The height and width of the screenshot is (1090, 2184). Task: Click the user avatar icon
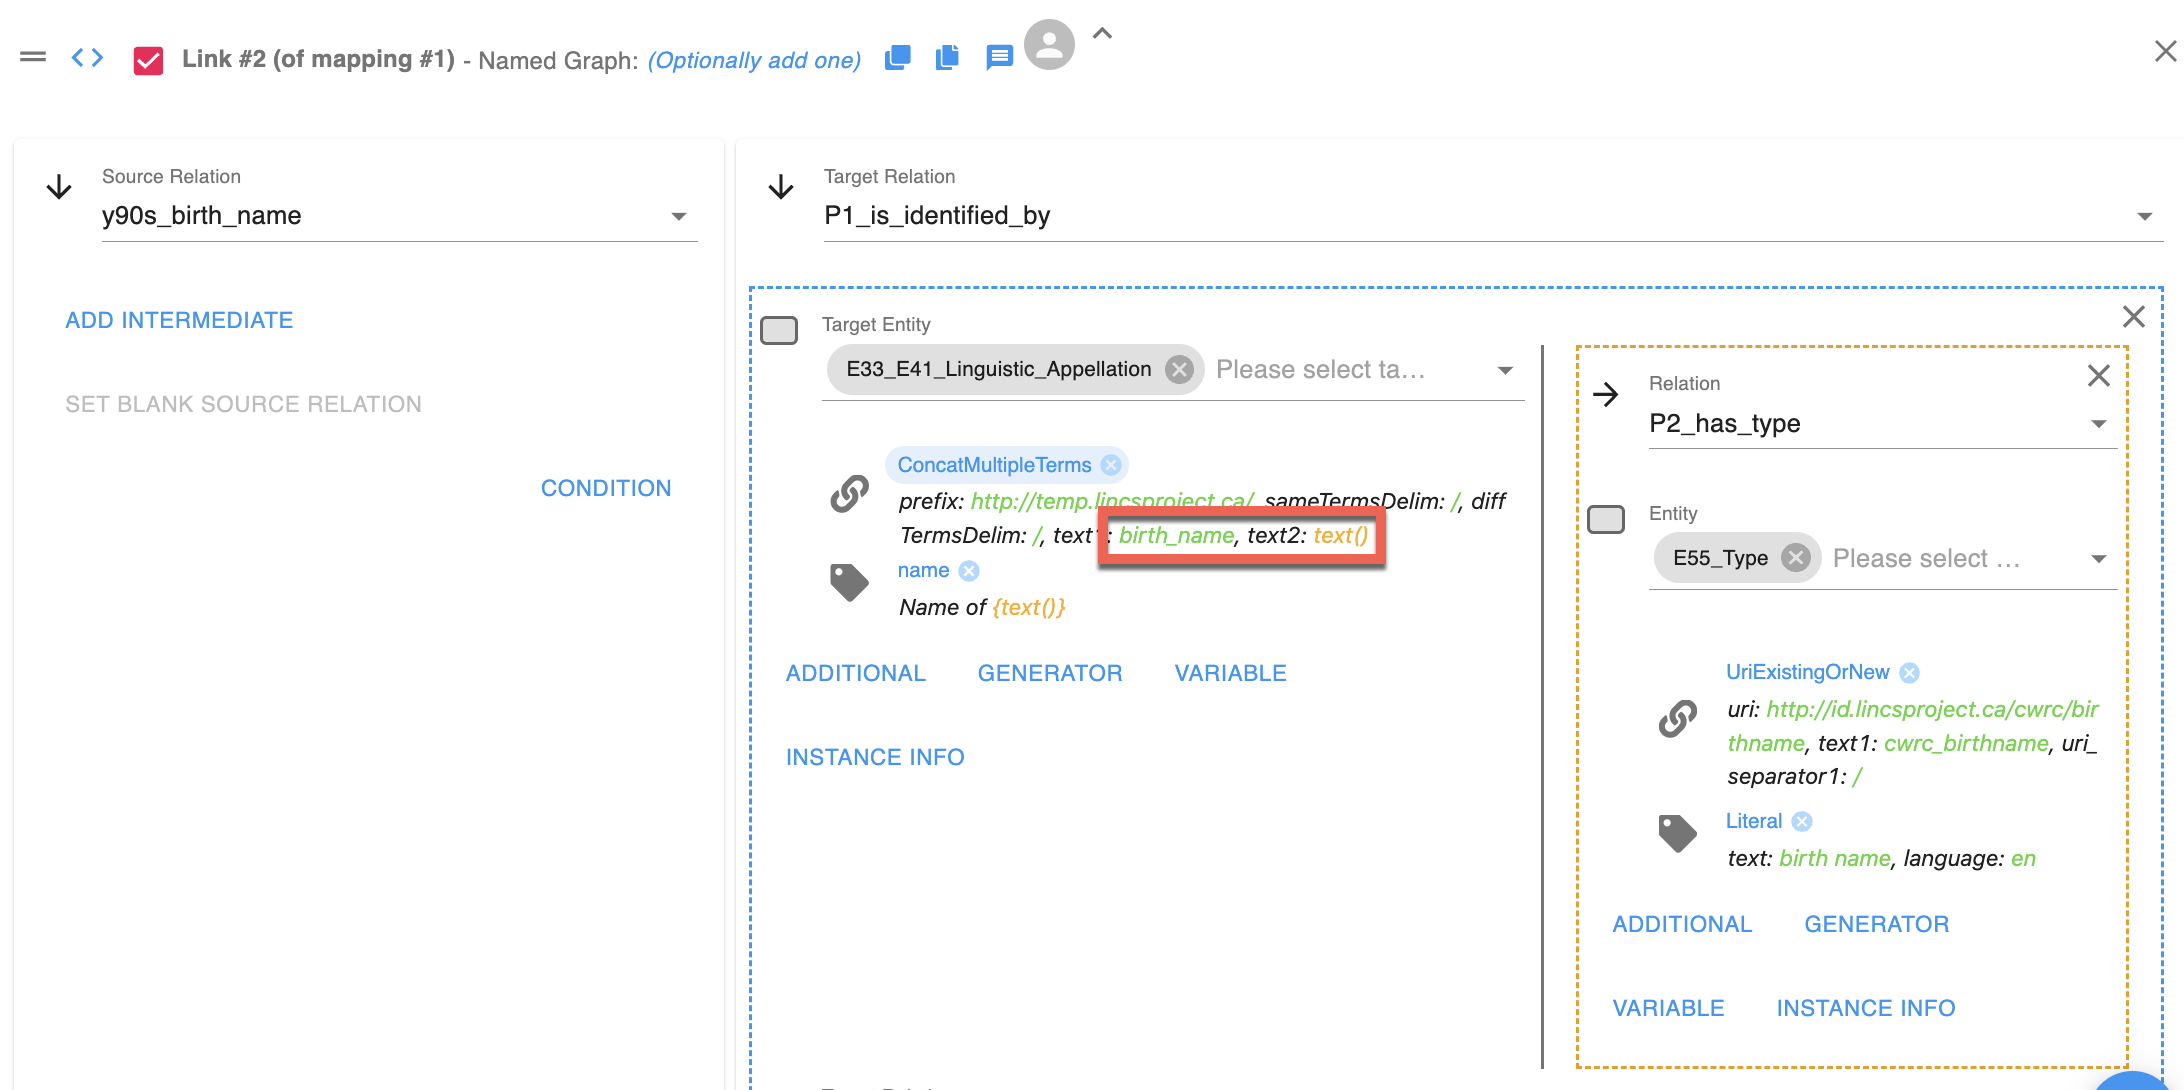click(x=1049, y=45)
